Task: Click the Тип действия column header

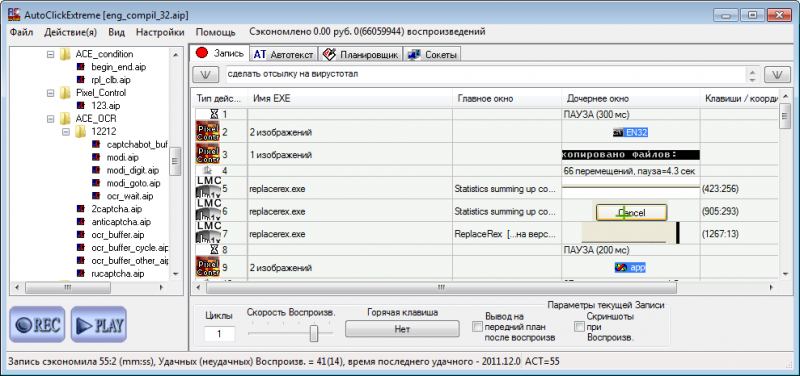Action: pyautogui.click(x=219, y=98)
